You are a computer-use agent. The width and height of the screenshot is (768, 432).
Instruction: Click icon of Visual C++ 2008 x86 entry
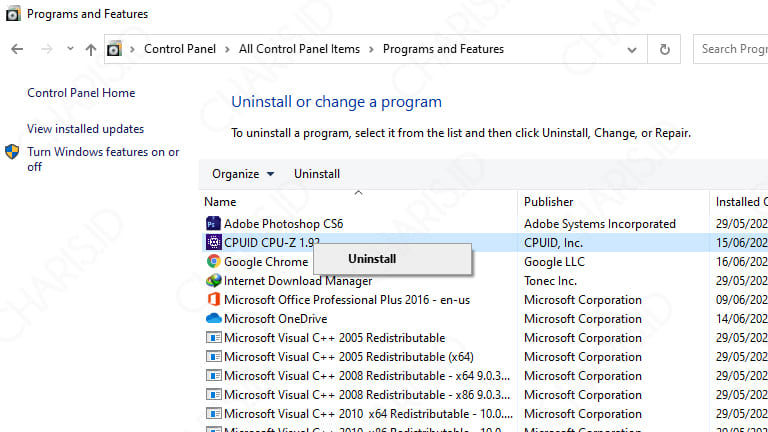(213, 395)
